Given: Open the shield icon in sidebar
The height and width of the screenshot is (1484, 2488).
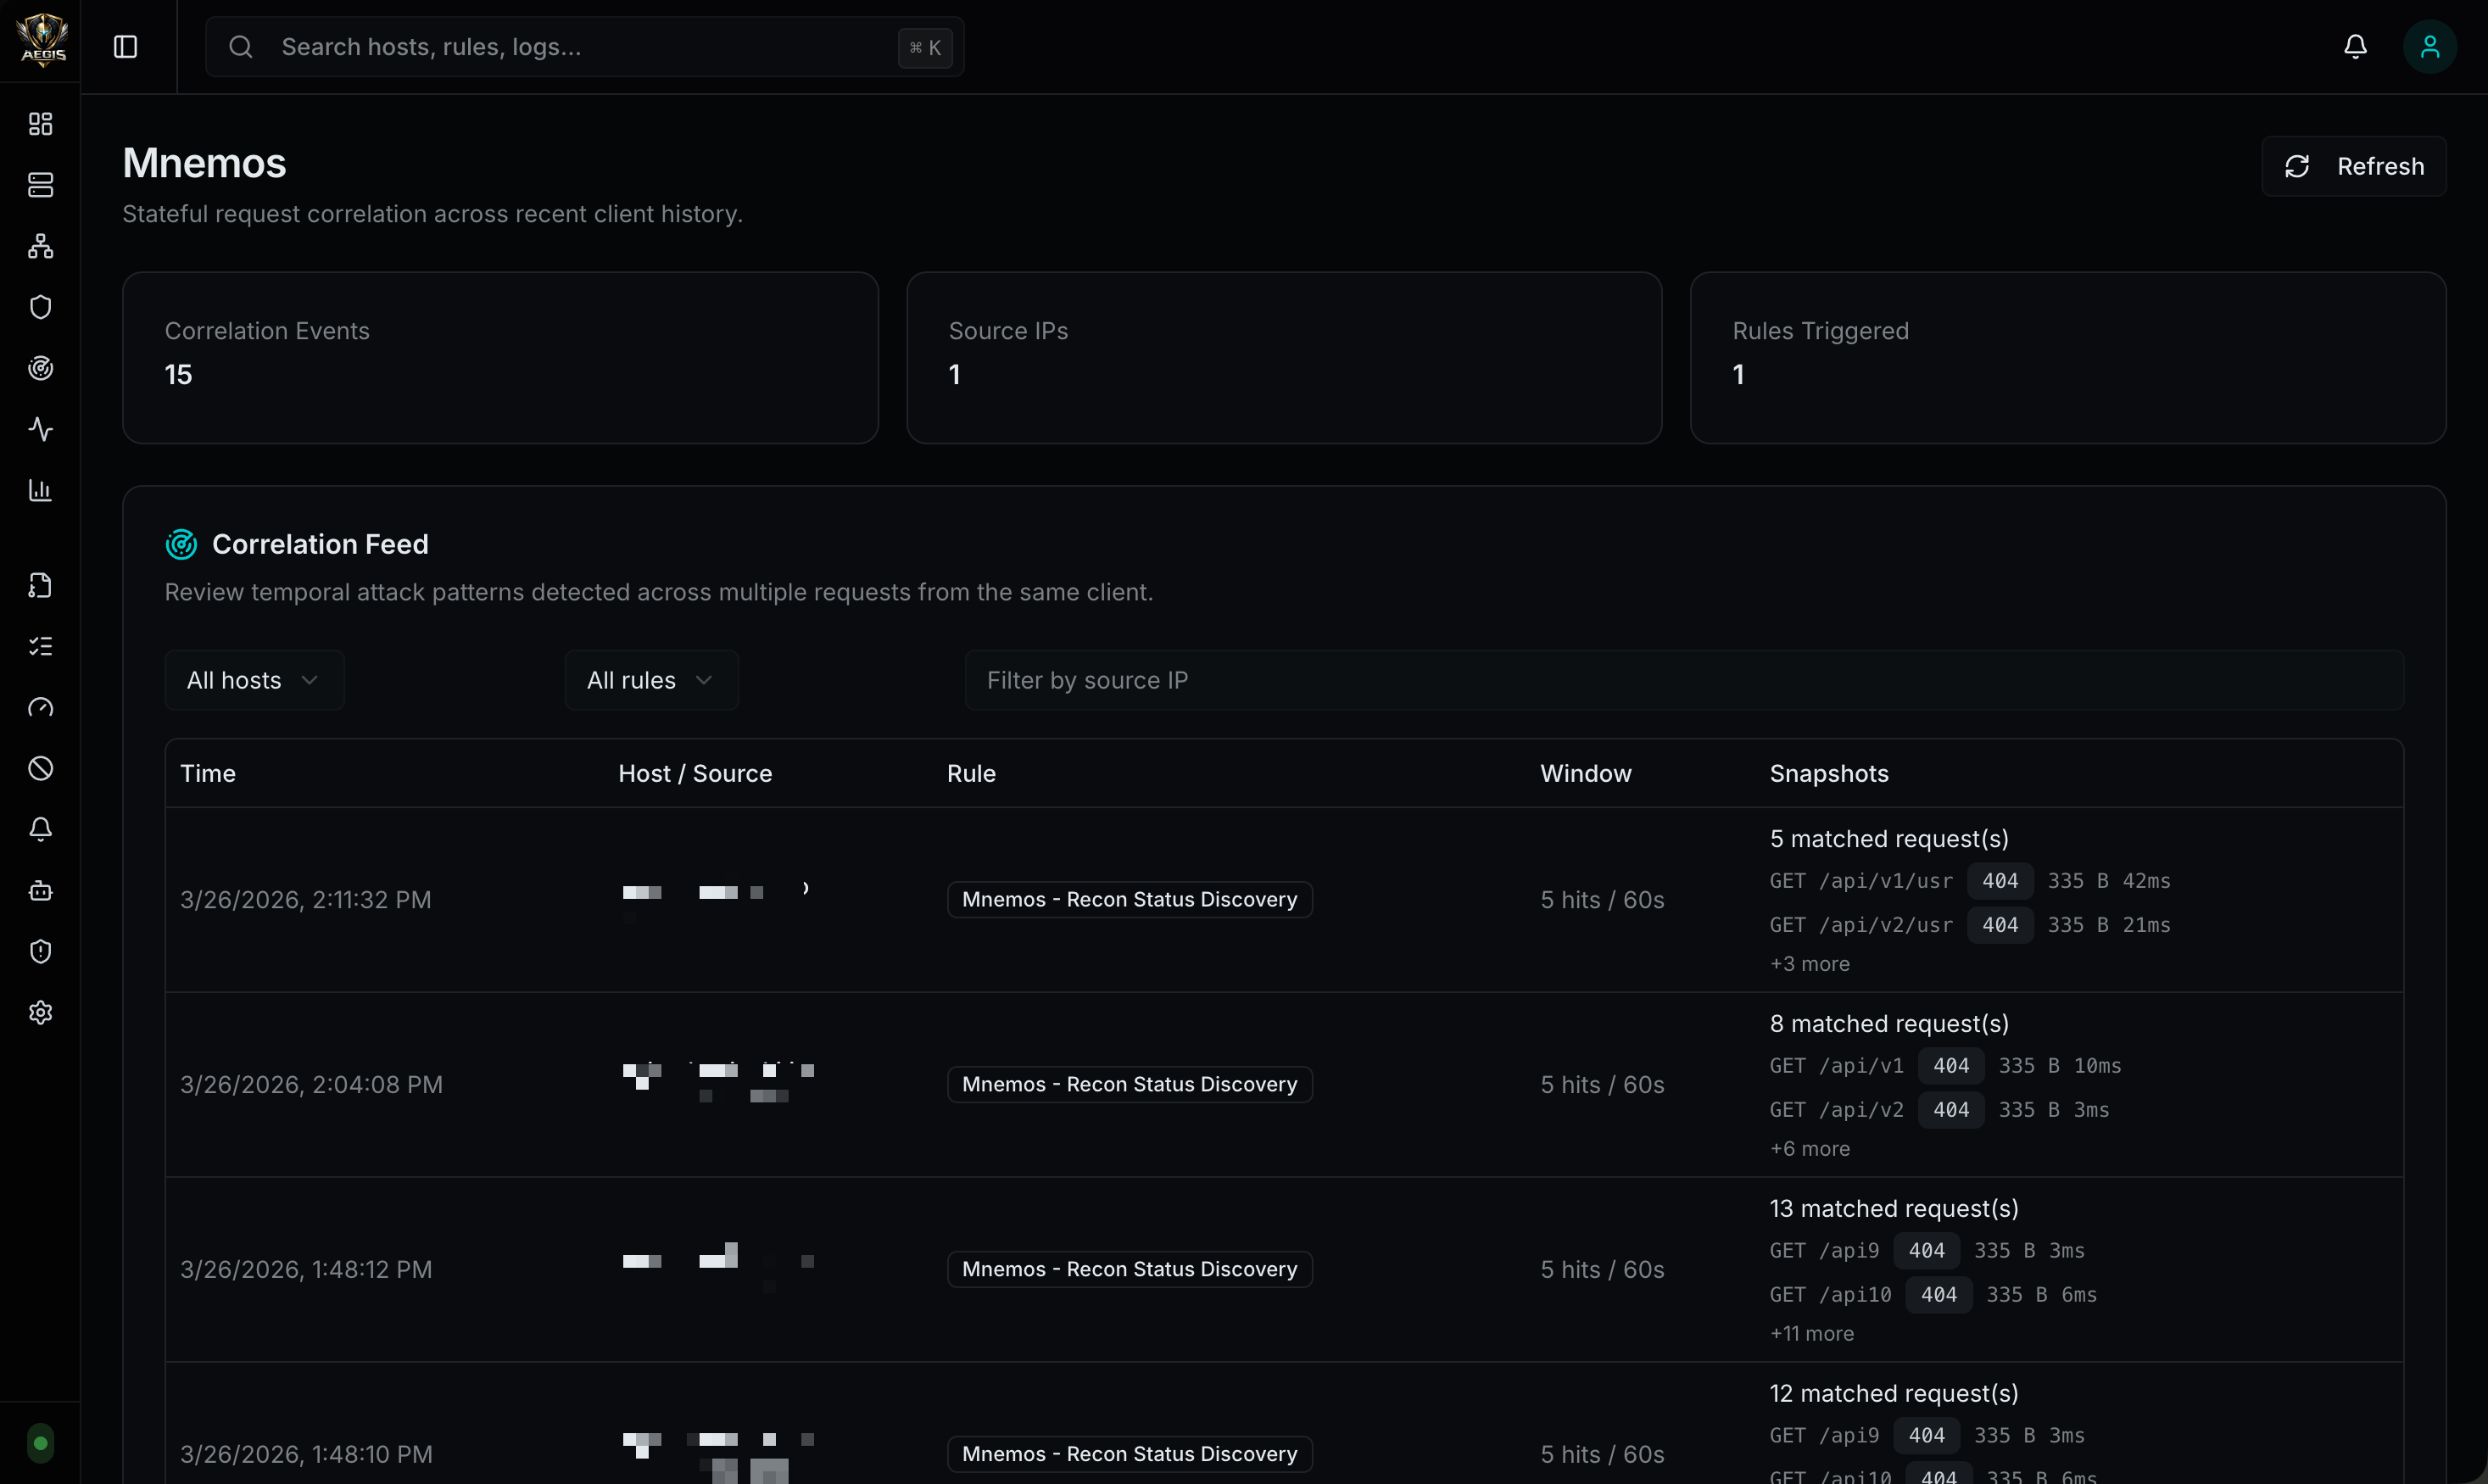Looking at the screenshot, I should coord(40,307).
